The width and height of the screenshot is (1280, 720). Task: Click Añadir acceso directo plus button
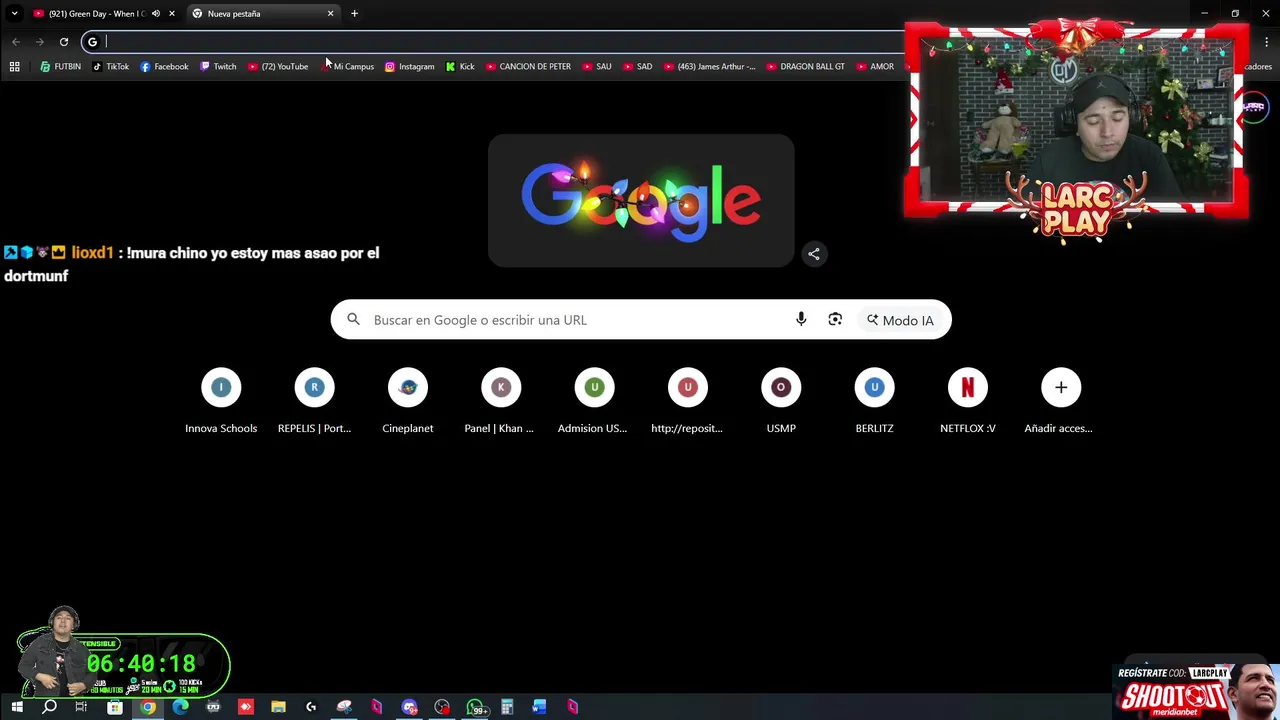(x=1061, y=388)
